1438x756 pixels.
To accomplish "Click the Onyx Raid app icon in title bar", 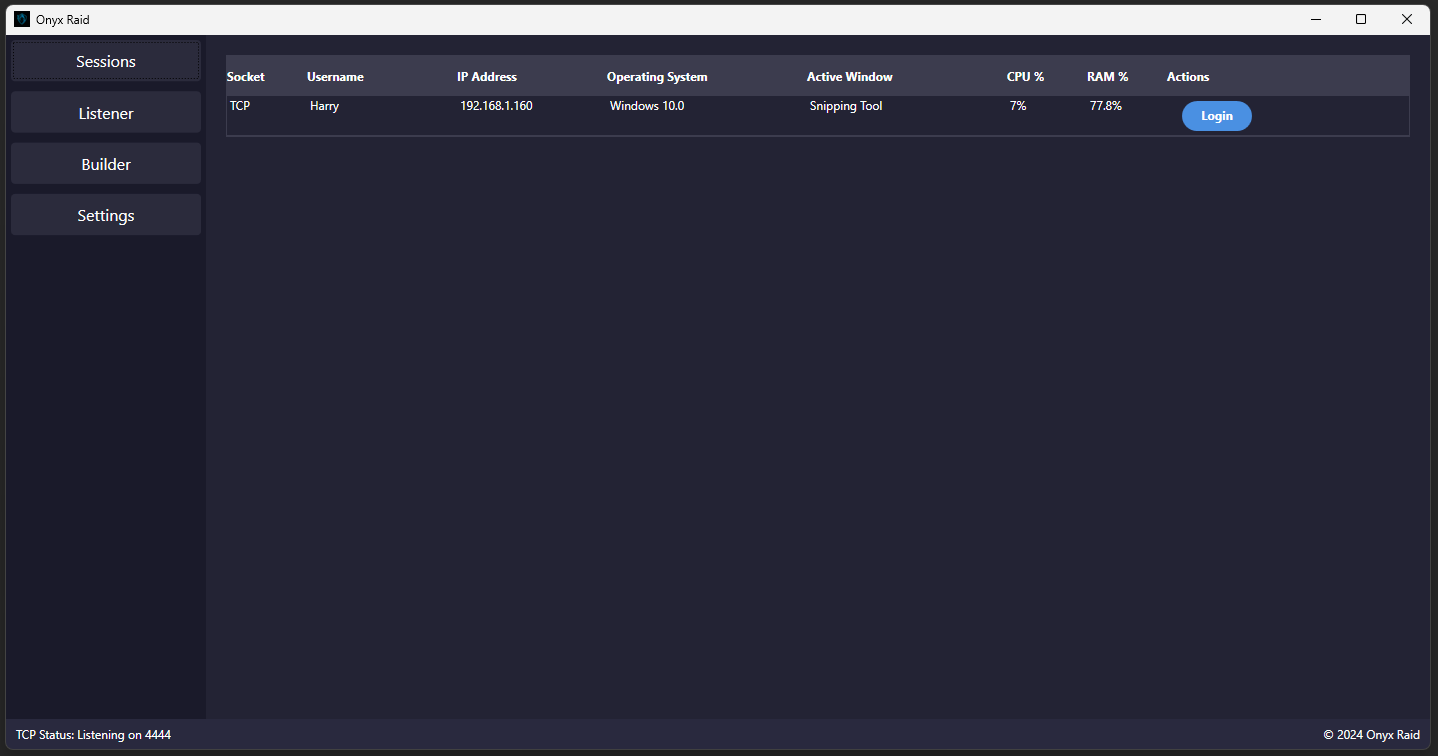I will click(21, 19).
